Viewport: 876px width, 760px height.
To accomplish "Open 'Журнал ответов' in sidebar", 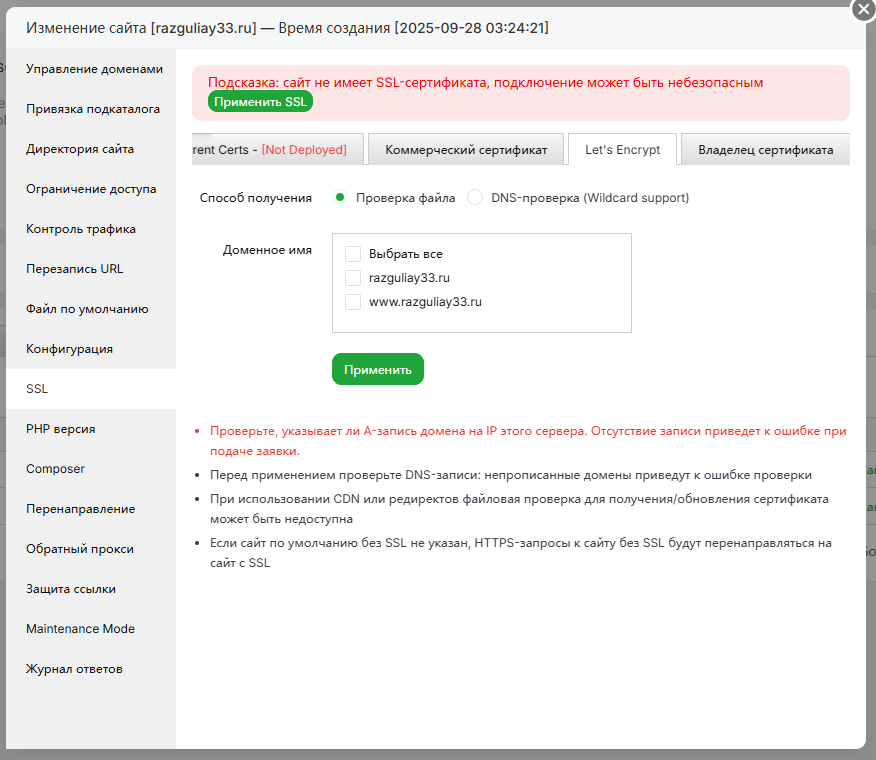I will (x=74, y=669).
